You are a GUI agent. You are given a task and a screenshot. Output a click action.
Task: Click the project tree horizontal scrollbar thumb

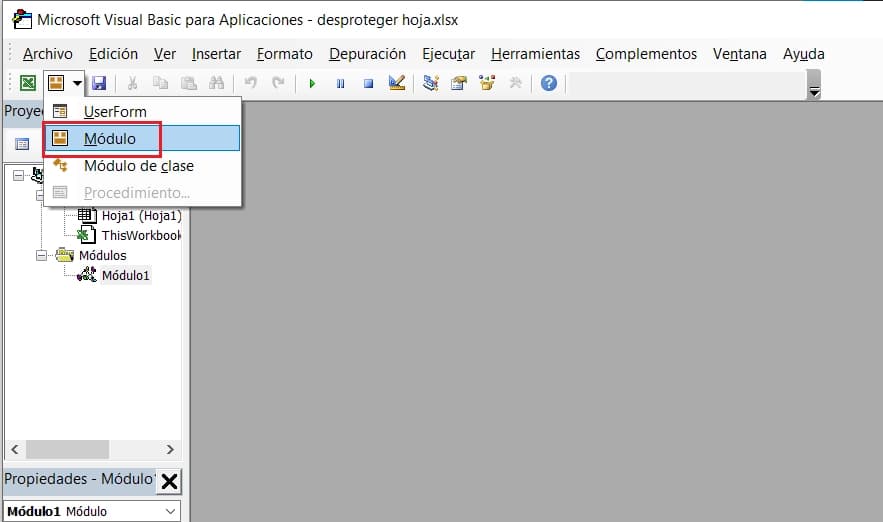67,449
